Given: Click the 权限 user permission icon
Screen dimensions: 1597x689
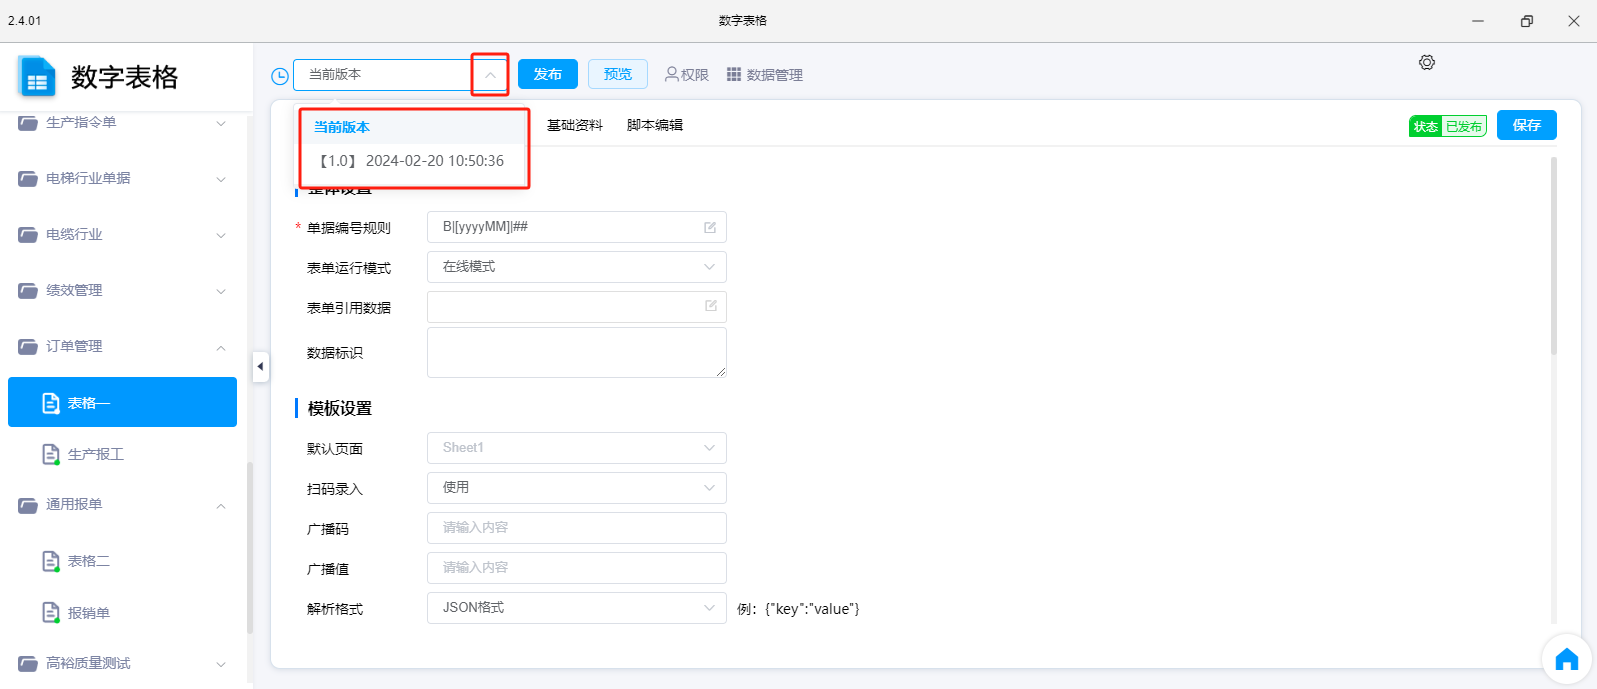Looking at the screenshot, I should click(x=672, y=74).
